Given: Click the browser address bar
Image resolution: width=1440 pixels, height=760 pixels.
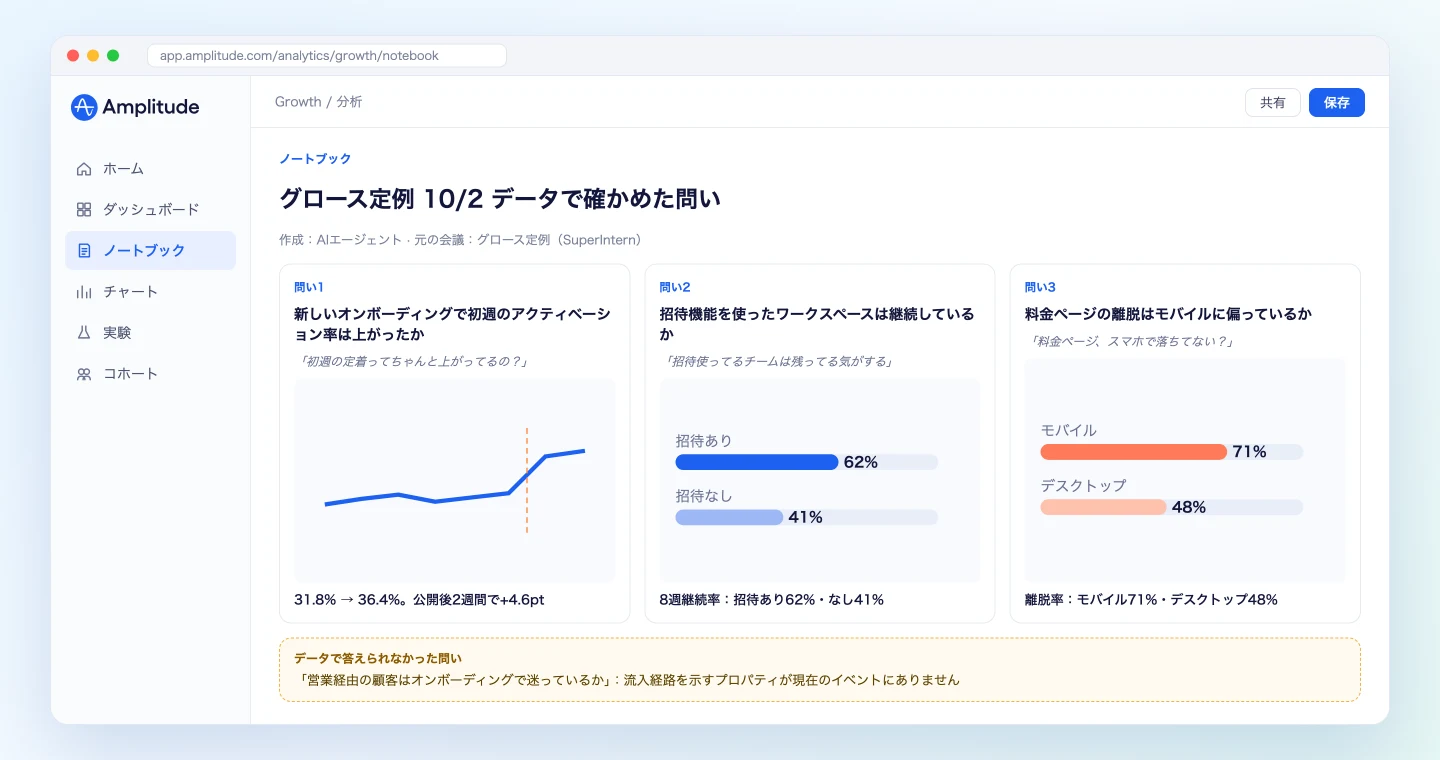Looking at the screenshot, I should point(327,56).
